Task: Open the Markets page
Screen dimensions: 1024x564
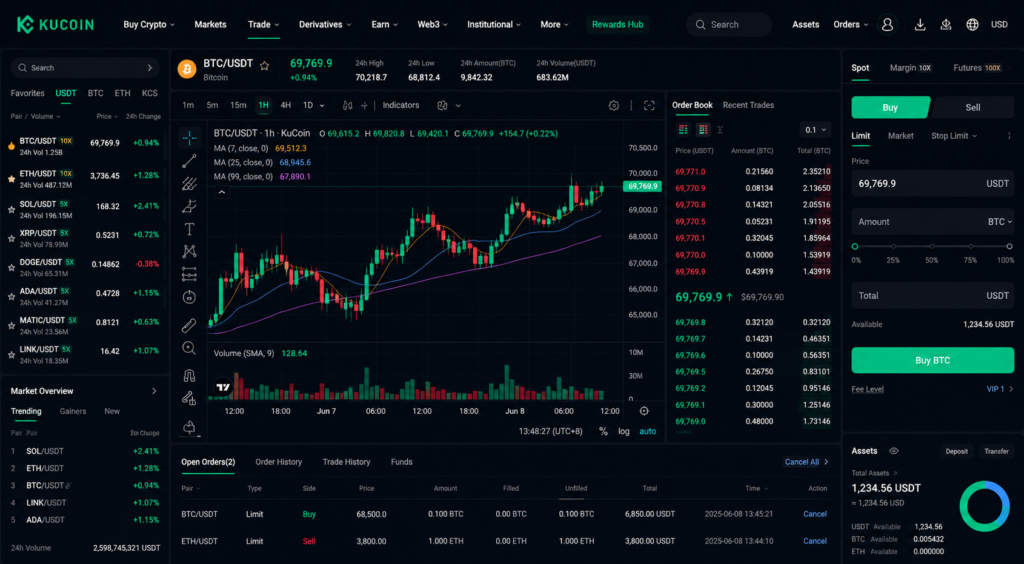Action: tap(210, 24)
